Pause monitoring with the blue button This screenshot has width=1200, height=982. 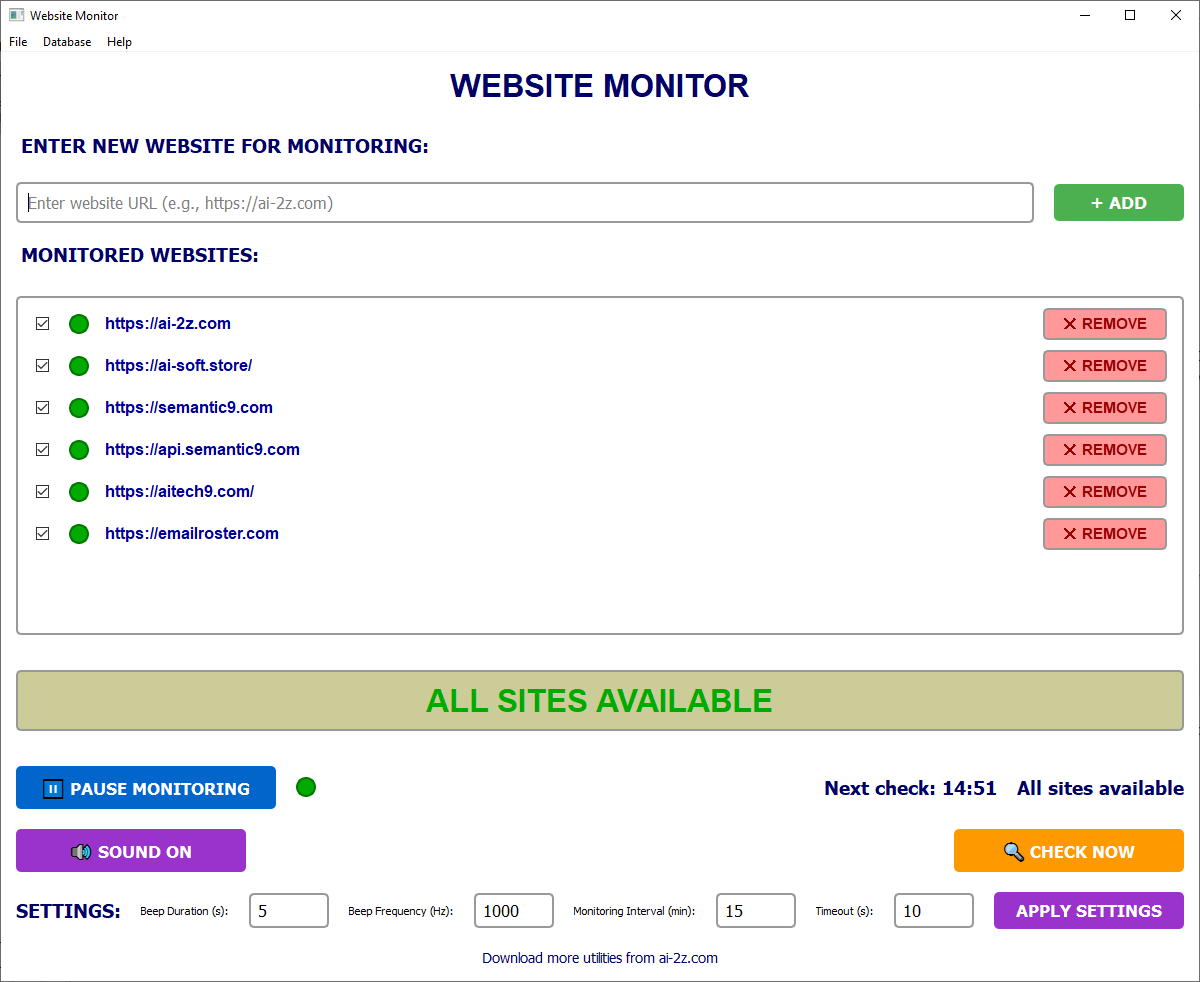(146, 788)
